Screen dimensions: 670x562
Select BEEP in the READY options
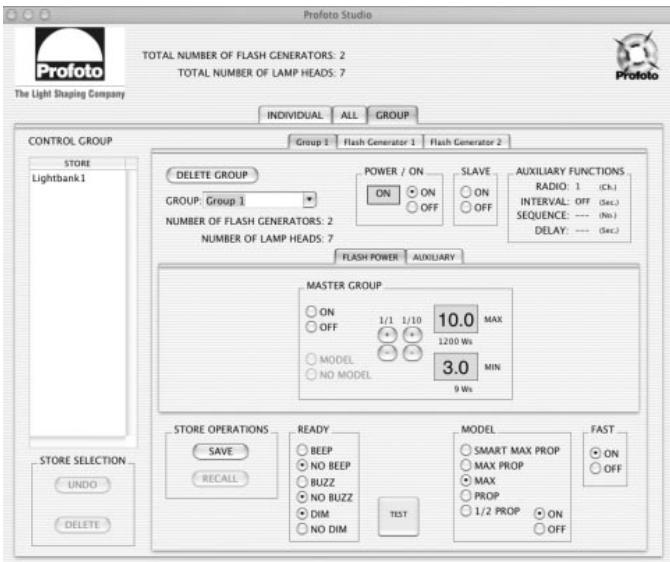(x=303, y=450)
